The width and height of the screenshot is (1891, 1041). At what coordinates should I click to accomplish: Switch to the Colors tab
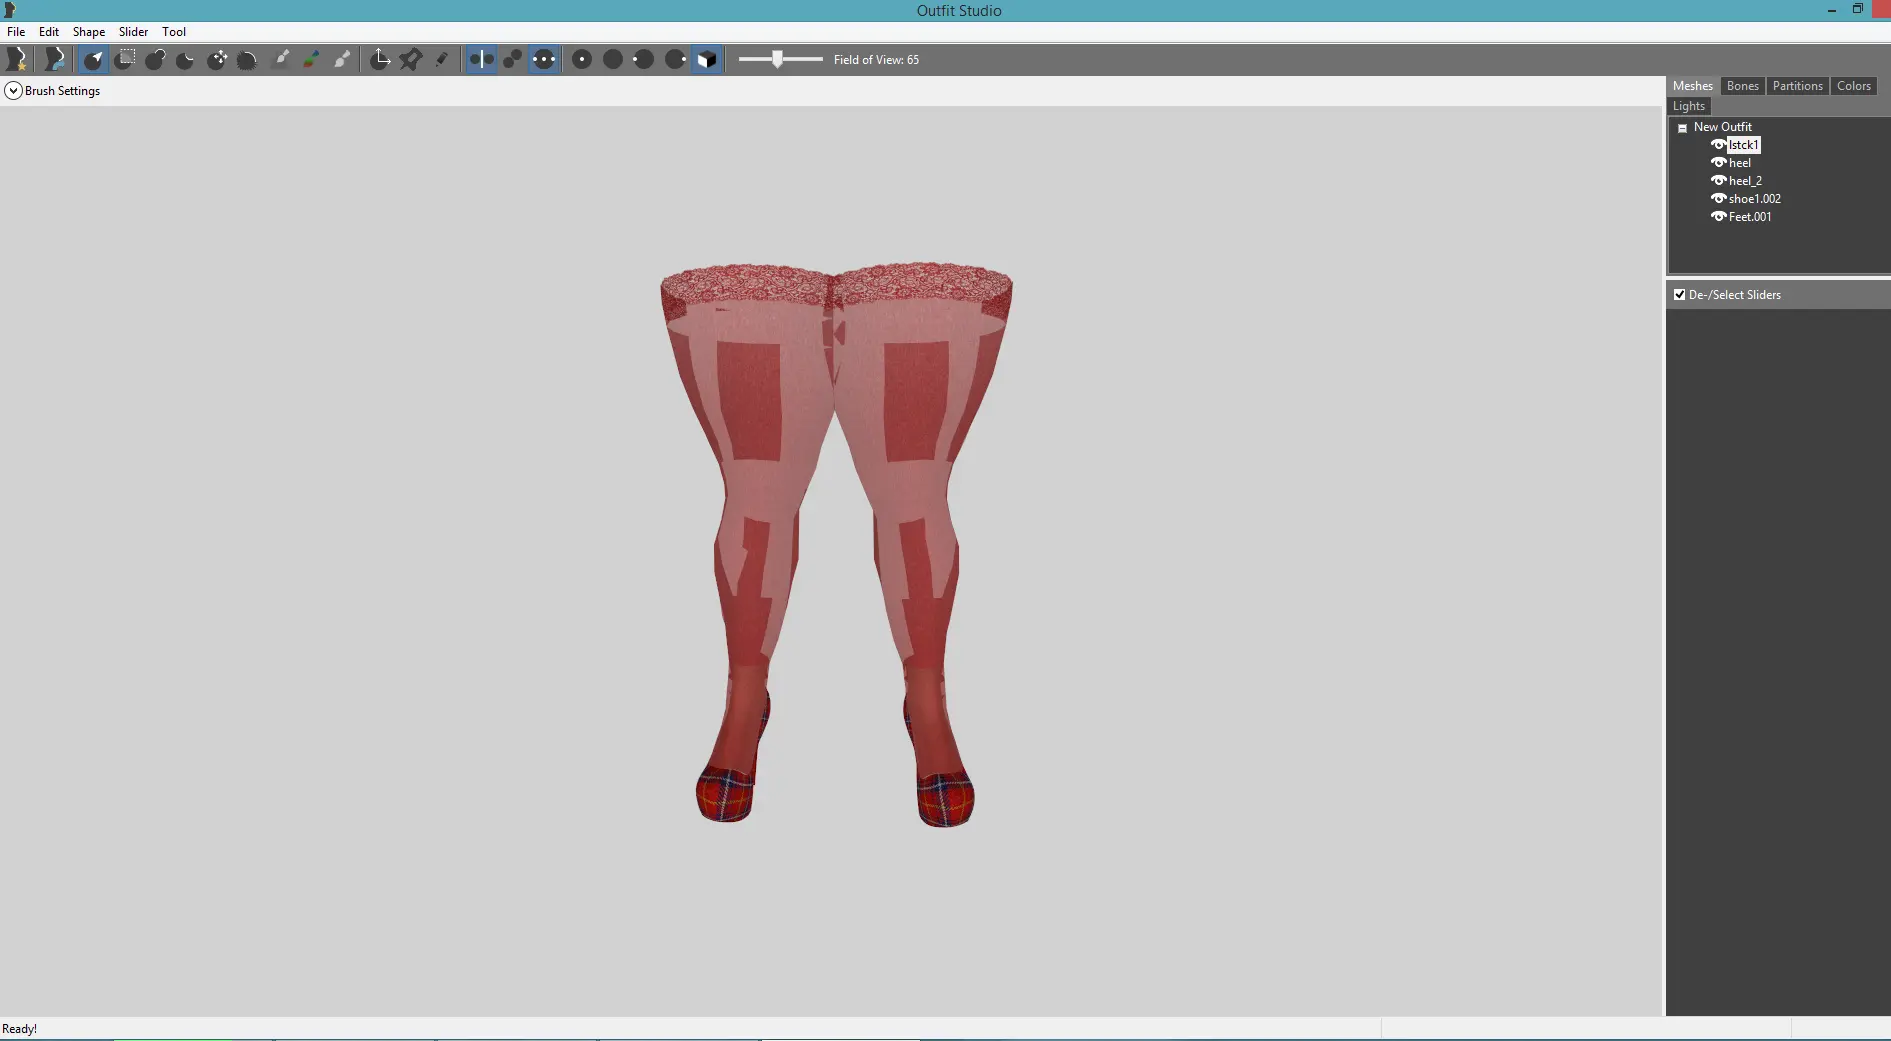[x=1853, y=86]
